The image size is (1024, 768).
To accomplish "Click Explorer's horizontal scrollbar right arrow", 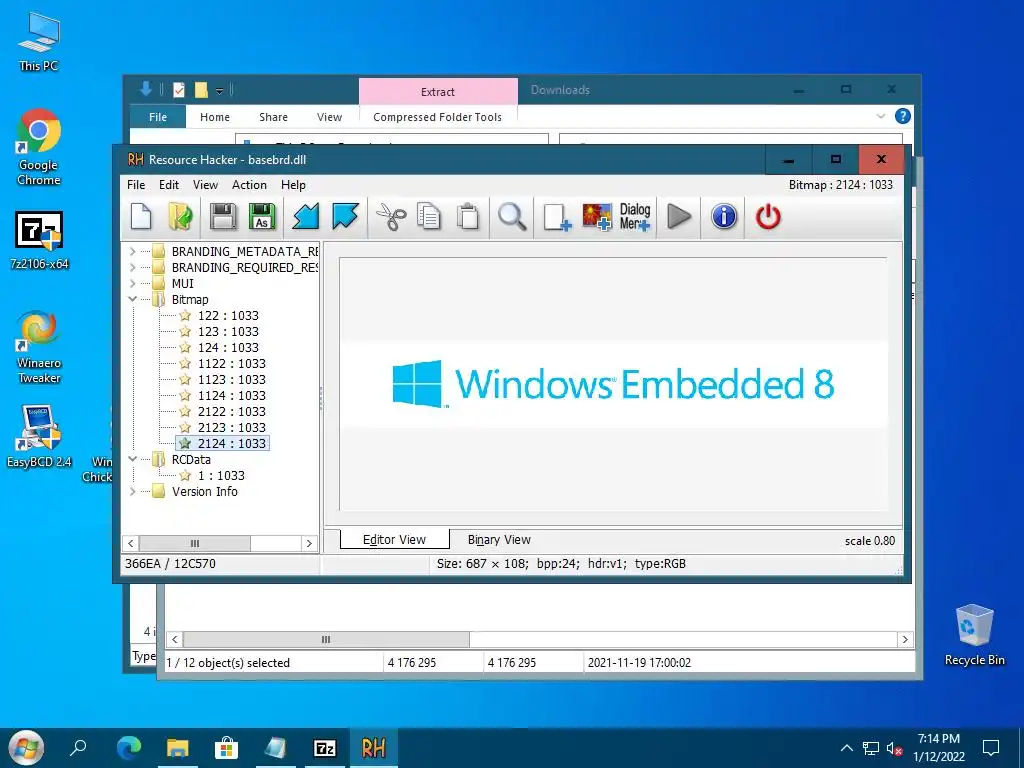I will click(905, 639).
